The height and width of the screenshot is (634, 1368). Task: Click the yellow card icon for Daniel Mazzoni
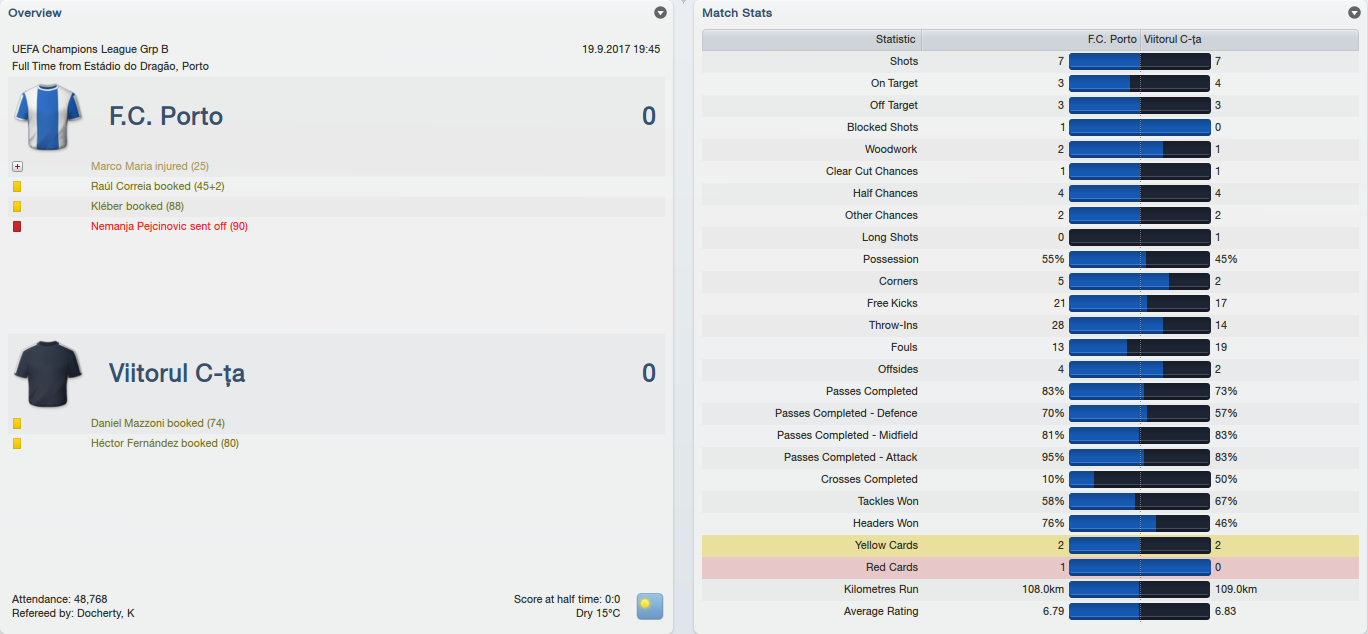17,424
